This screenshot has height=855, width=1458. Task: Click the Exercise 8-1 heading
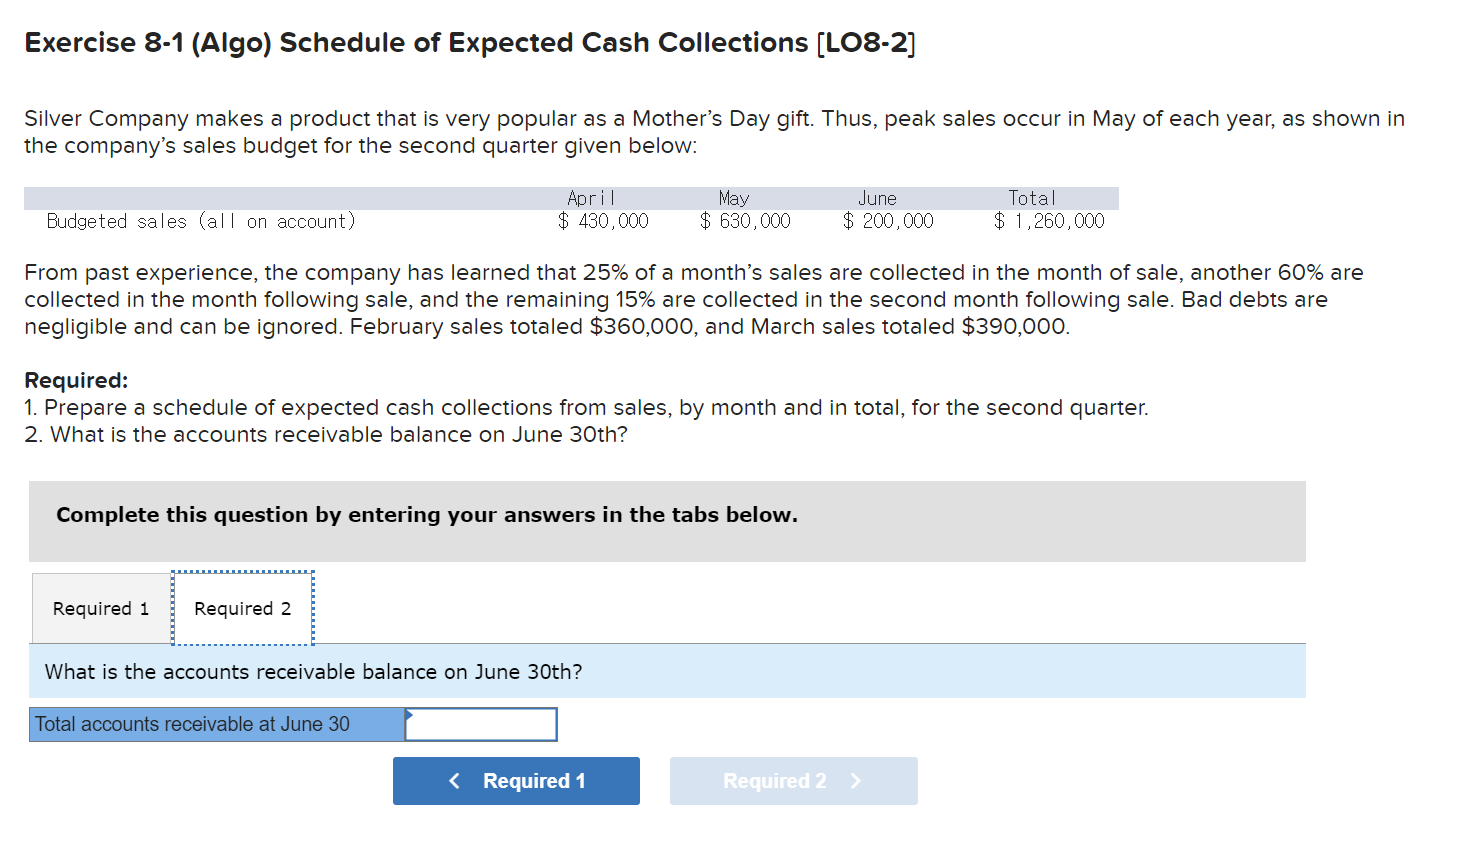470,42
